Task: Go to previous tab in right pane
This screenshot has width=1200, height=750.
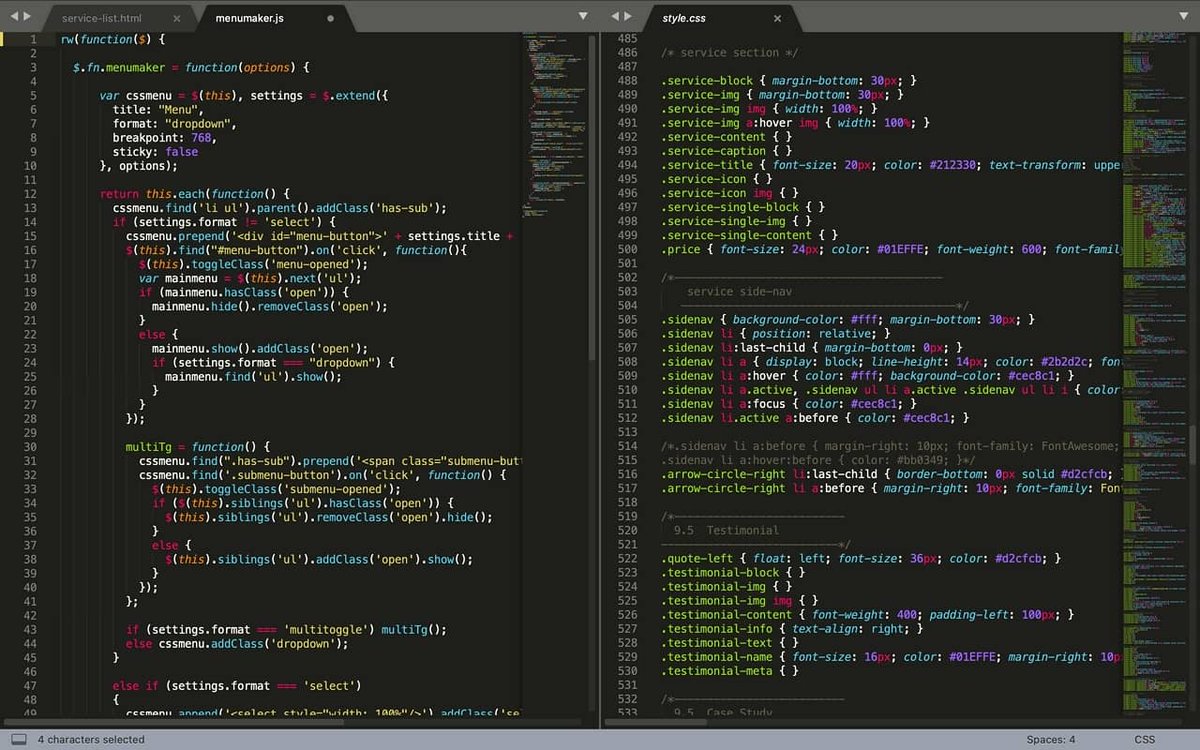Action: [614, 16]
